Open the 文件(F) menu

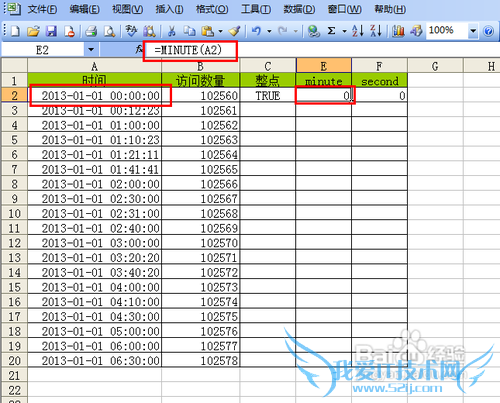tap(42, 9)
